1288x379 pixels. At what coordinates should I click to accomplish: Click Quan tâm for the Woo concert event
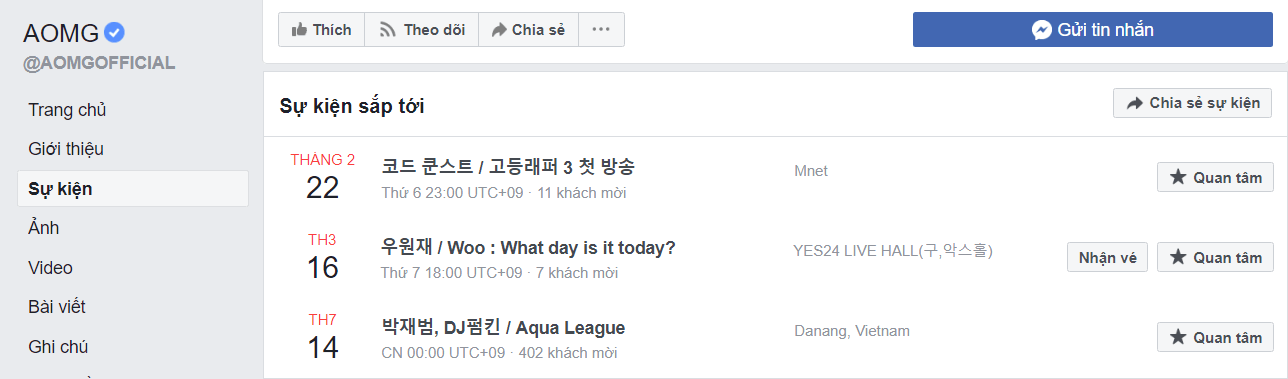pyautogui.click(x=1215, y=257)
